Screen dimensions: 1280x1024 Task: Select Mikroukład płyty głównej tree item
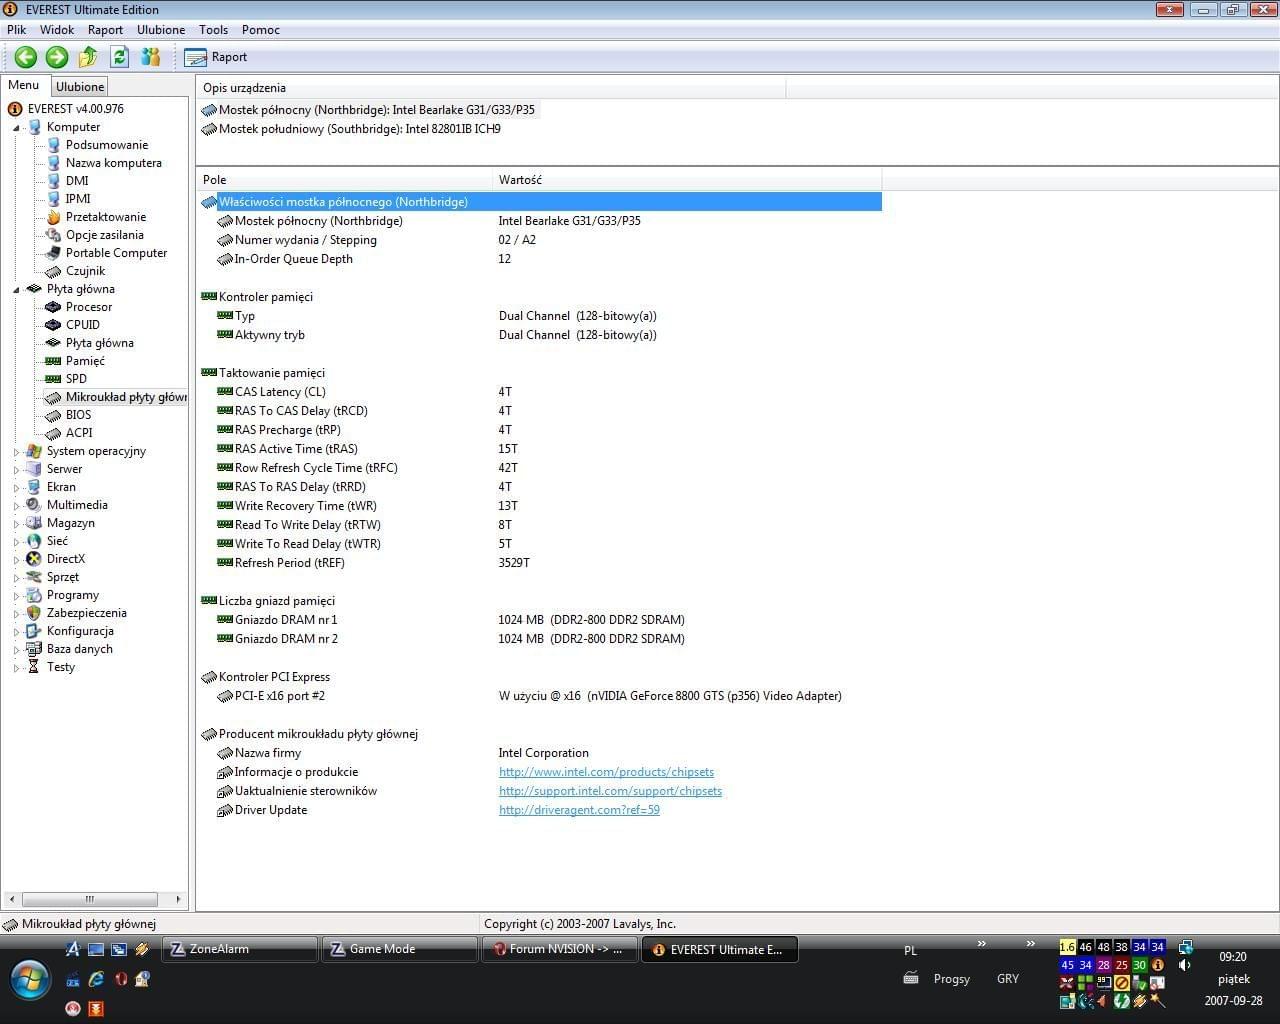(126, 397)
